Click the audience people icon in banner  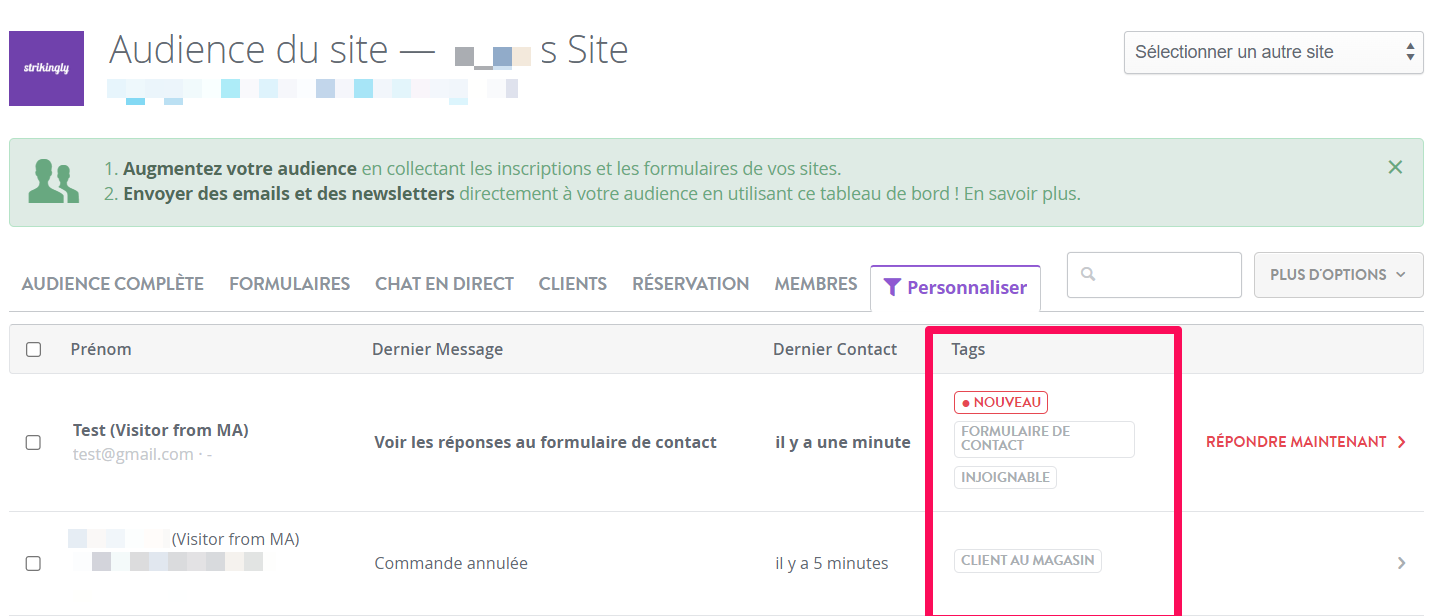coord(53,181)
